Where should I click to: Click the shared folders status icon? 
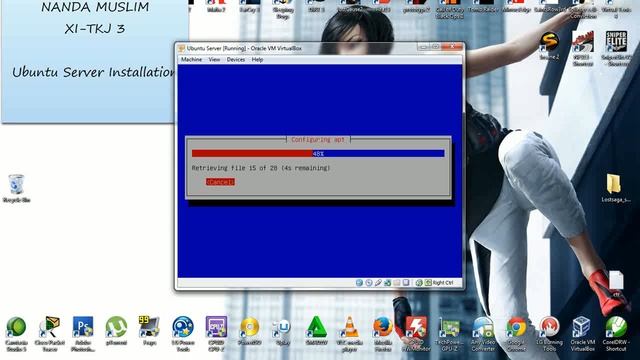tap(397, 282)
